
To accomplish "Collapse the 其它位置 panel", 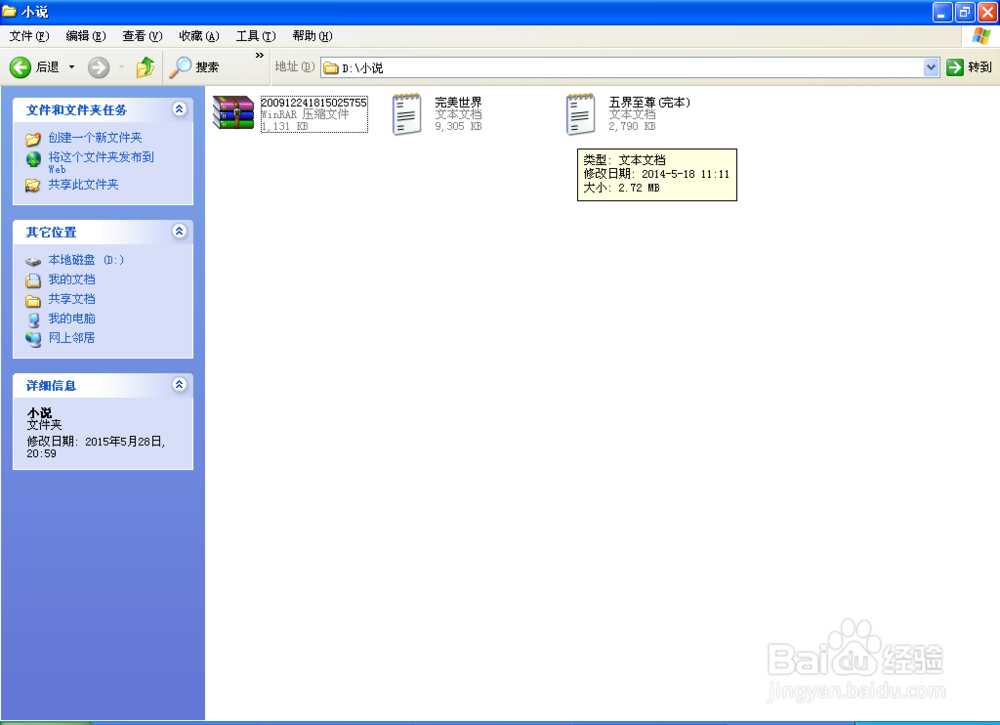I will (179, 231).
